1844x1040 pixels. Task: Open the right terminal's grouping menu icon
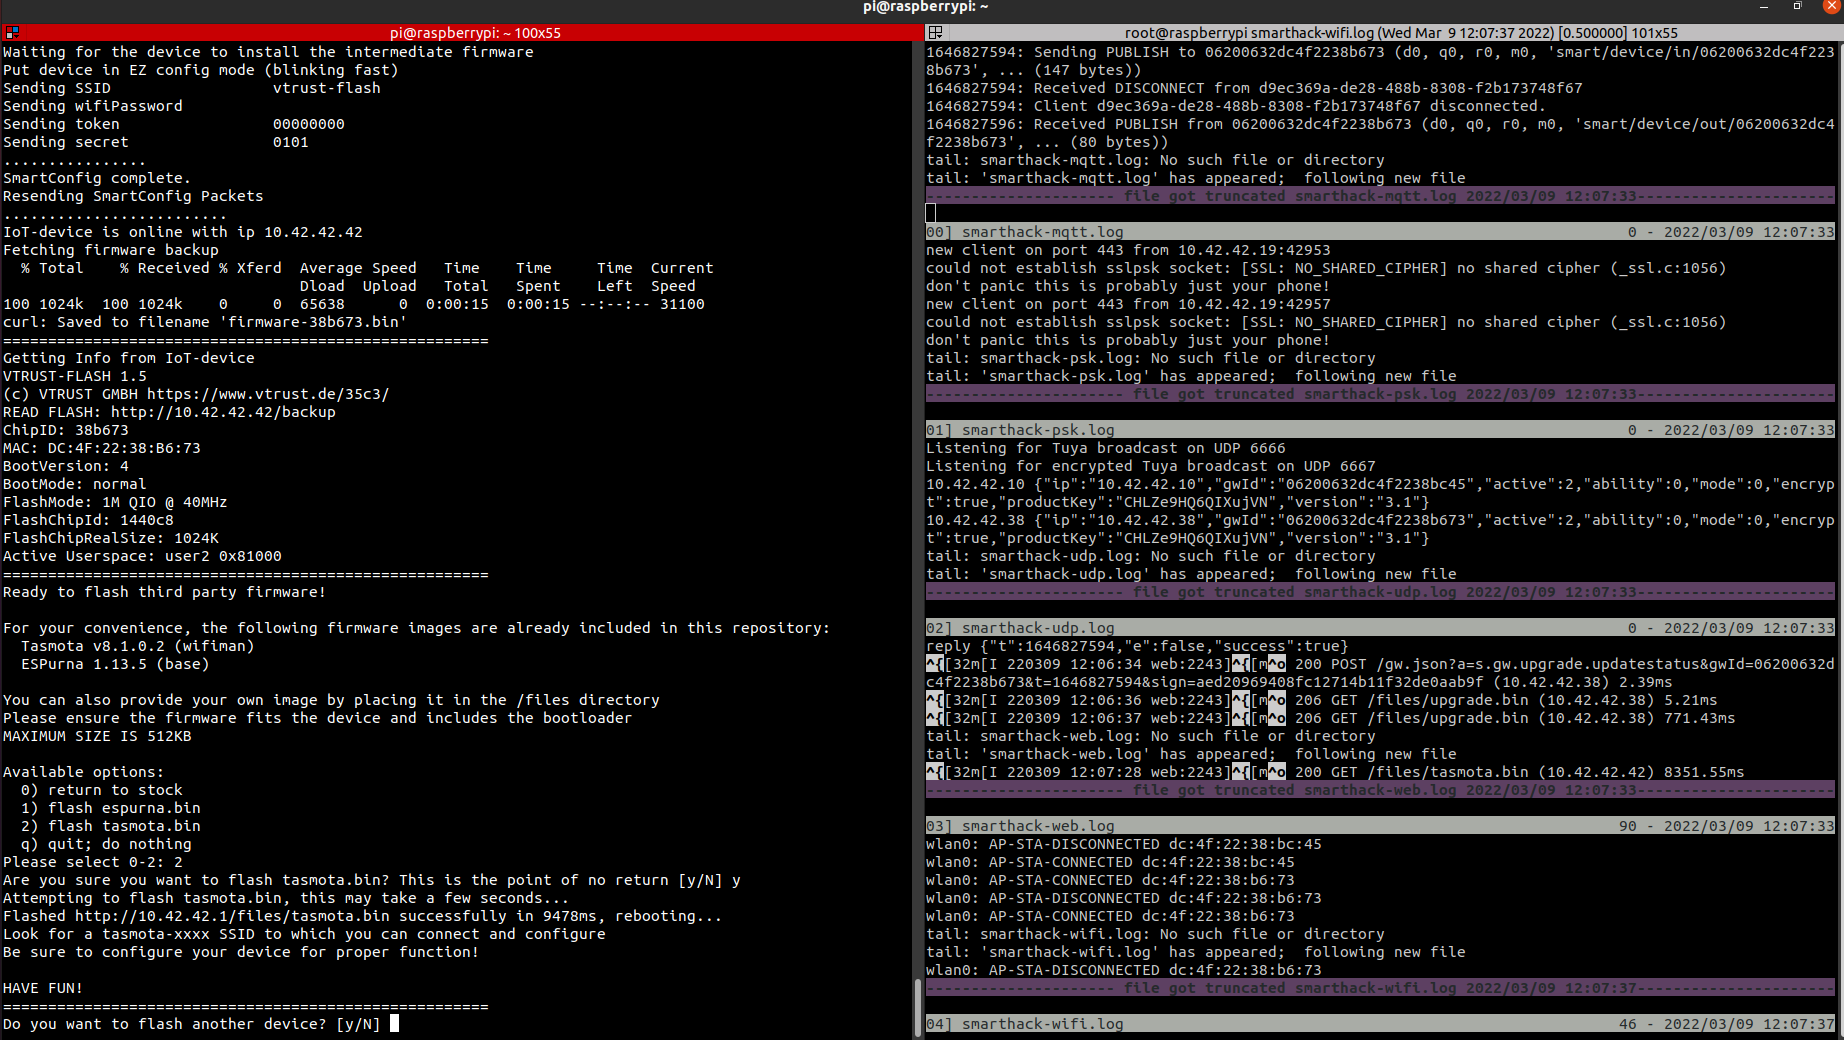coord(935,33)
